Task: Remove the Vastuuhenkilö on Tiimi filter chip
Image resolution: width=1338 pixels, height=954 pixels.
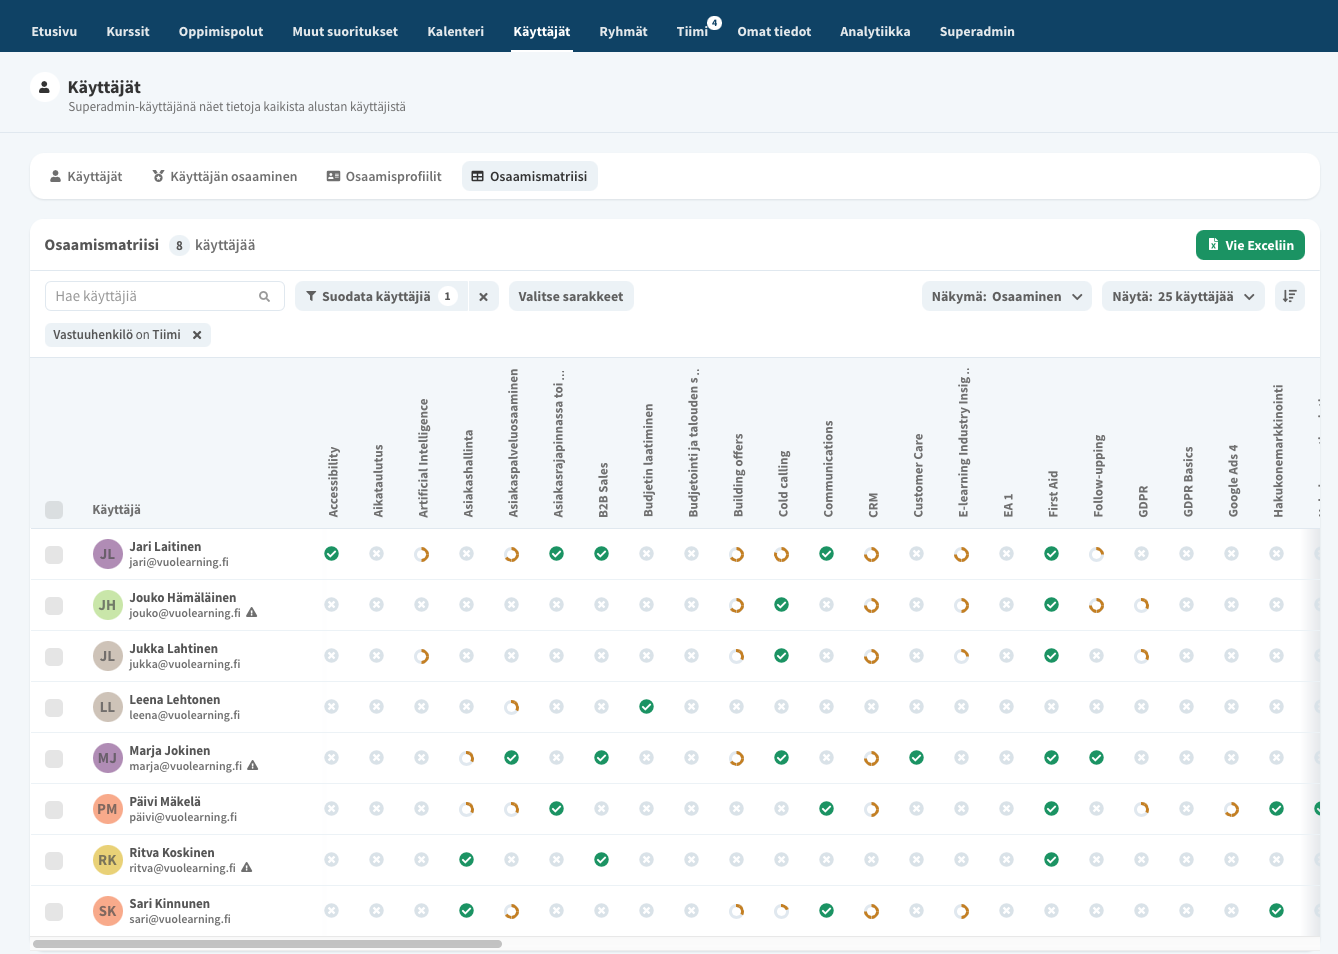Action: pos(197,335)
